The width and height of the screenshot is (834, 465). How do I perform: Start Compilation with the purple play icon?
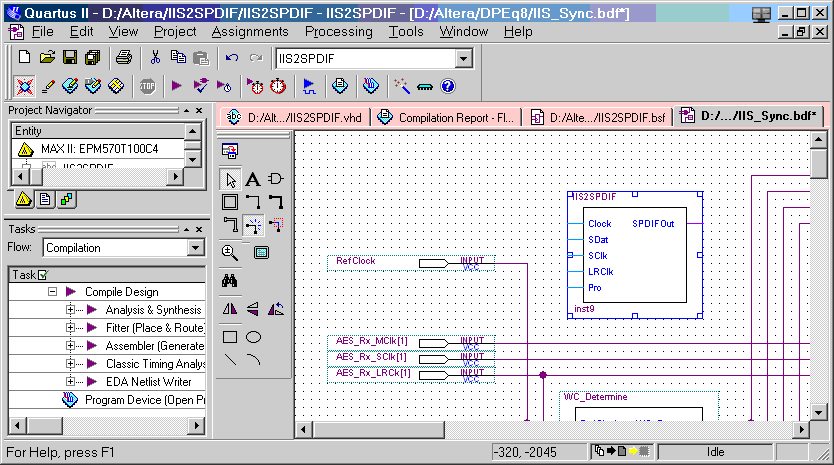pyautogui.click(x=177, y=86)
